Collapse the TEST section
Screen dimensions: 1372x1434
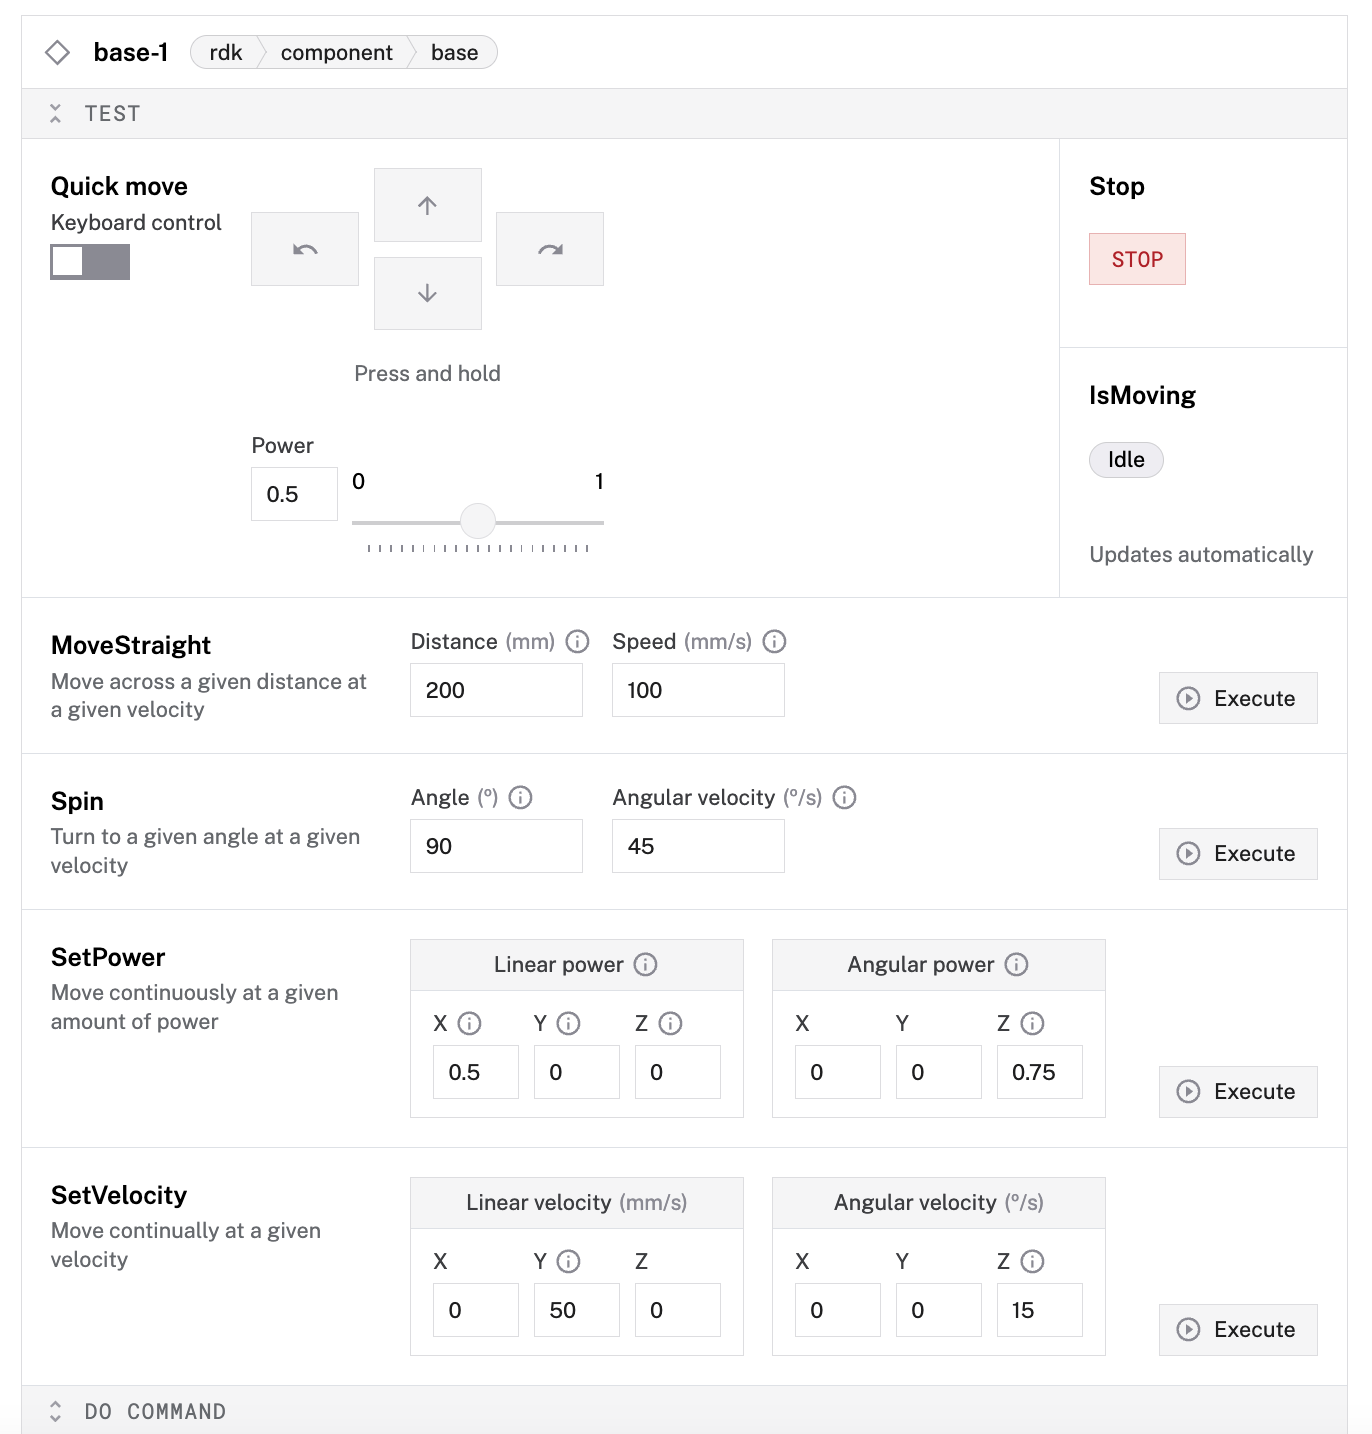point(57,113)
